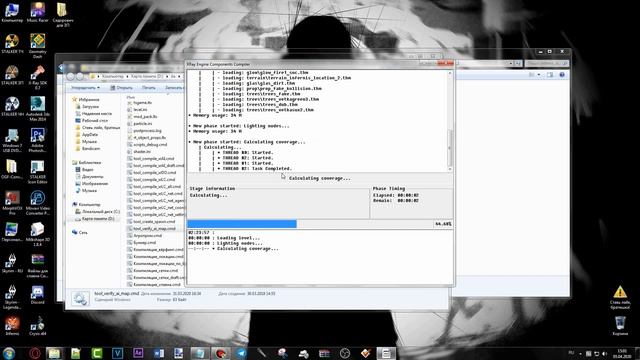The width and height of the screenshot is (640, 360).
Task: Launch the X-Ray SDK 0.7 shortcut
Action: click(38, 78)
